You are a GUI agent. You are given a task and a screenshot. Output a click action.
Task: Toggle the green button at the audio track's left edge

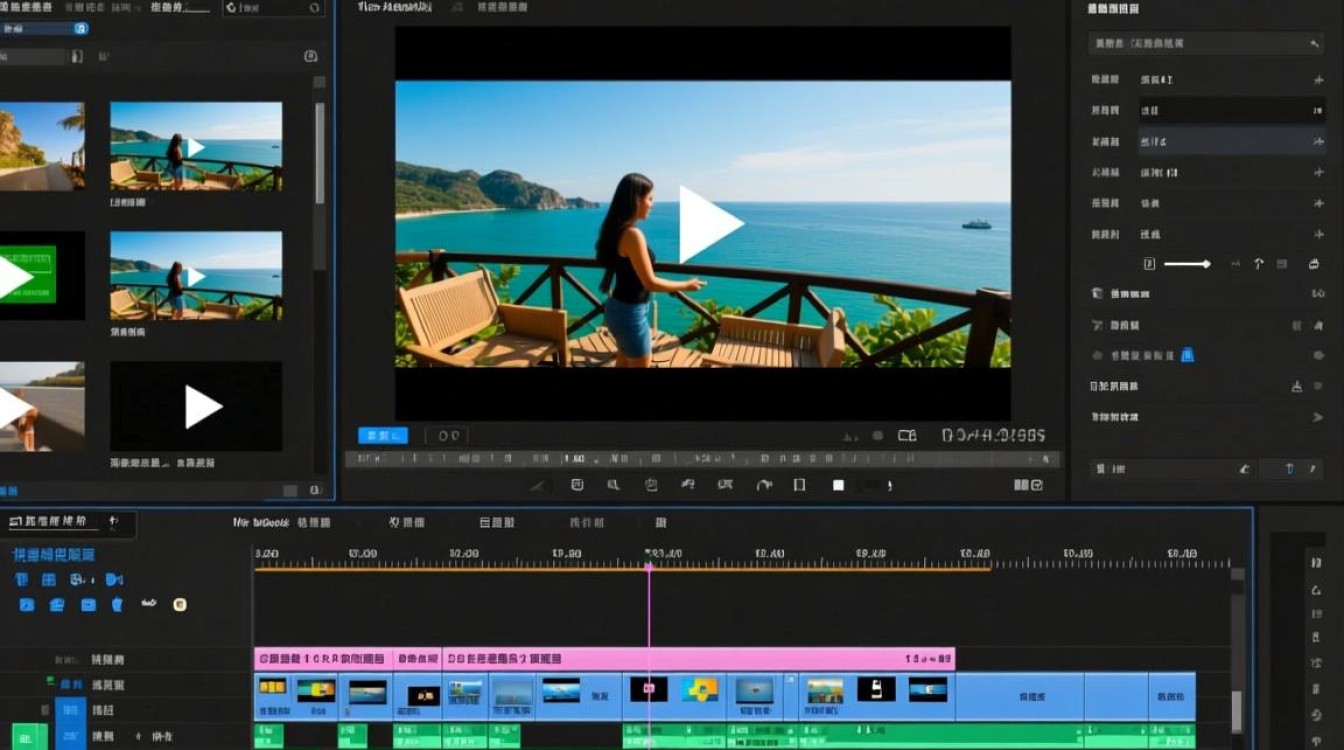[28, 736]
